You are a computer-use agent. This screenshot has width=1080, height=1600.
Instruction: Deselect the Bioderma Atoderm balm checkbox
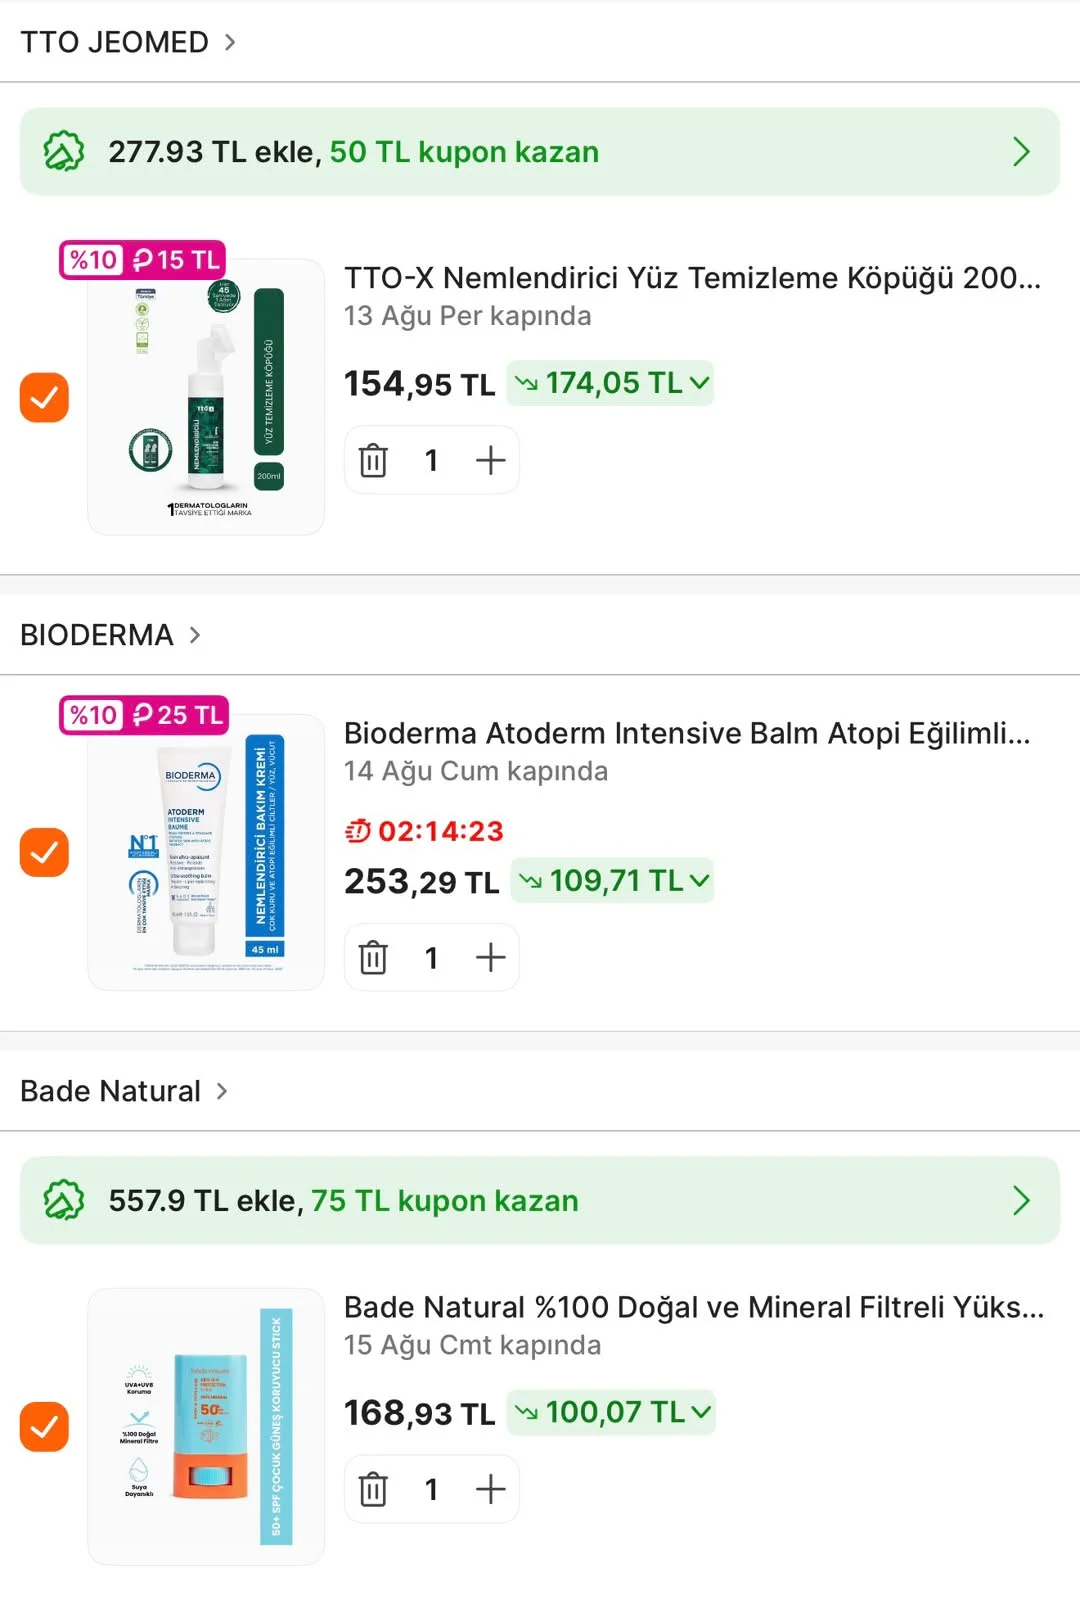44,852
